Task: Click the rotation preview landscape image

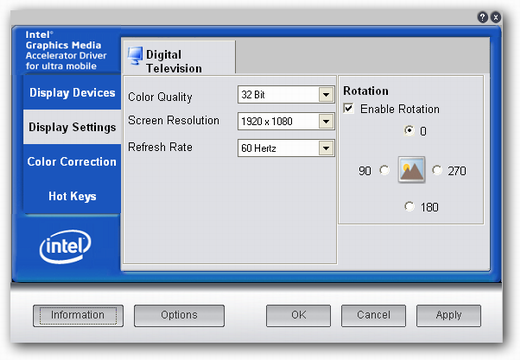Action: pos(412,170)
